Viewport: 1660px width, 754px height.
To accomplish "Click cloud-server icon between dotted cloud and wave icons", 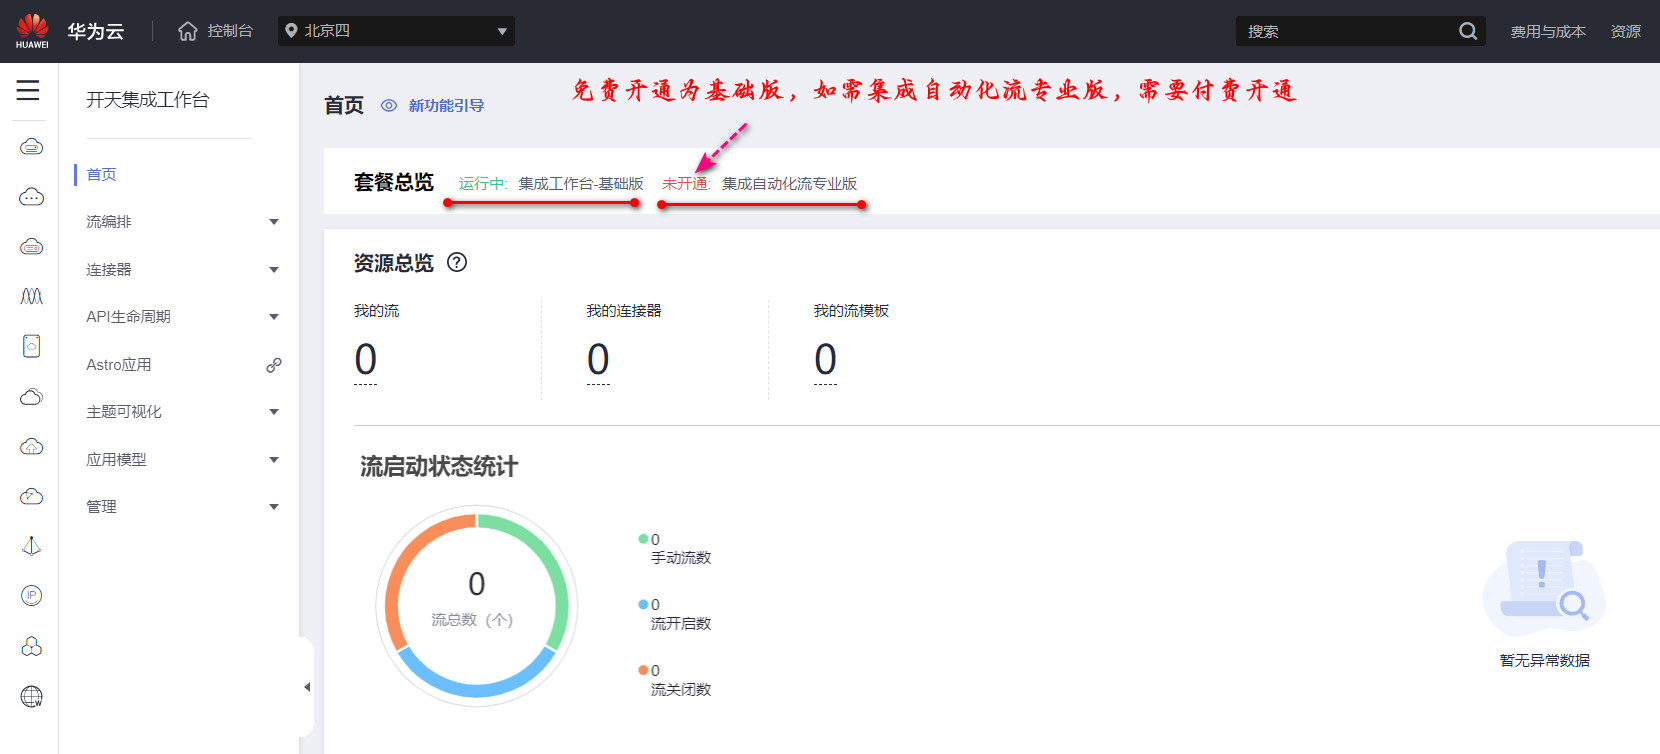I will point(32,246).
